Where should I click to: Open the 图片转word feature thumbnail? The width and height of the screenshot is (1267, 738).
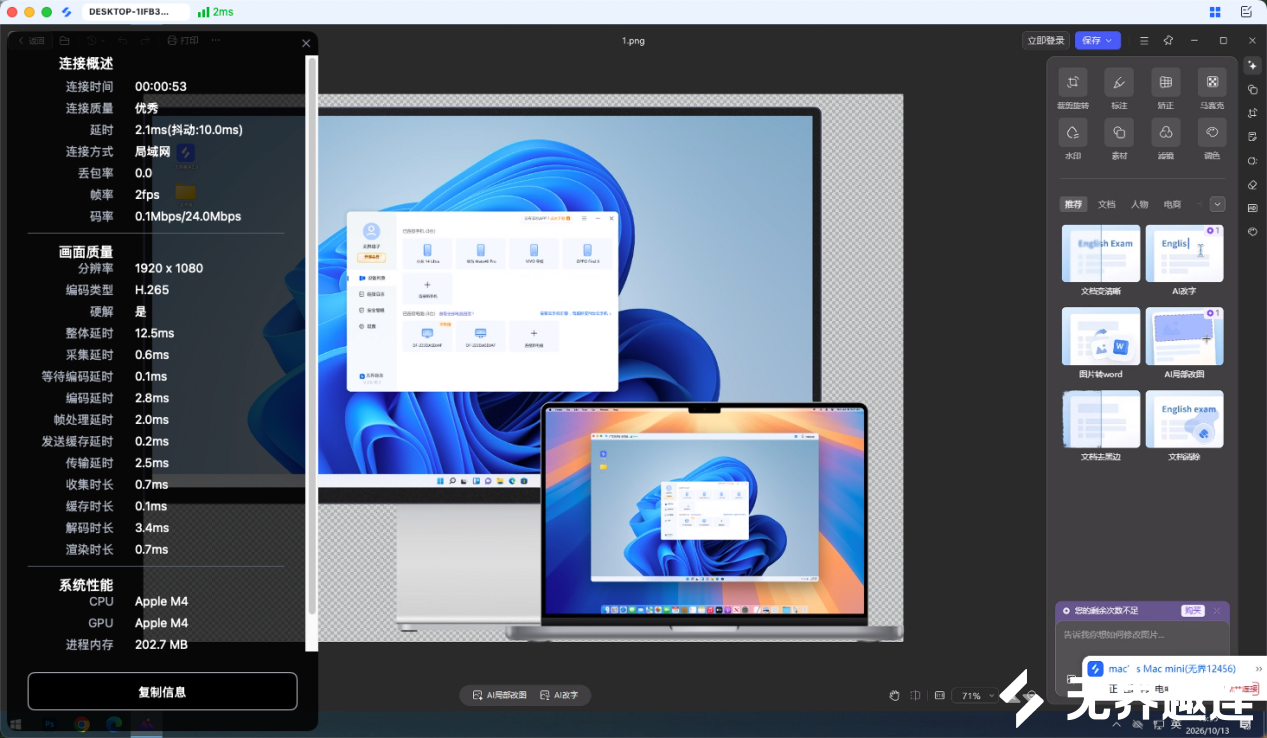click(x=1100, y=337)
